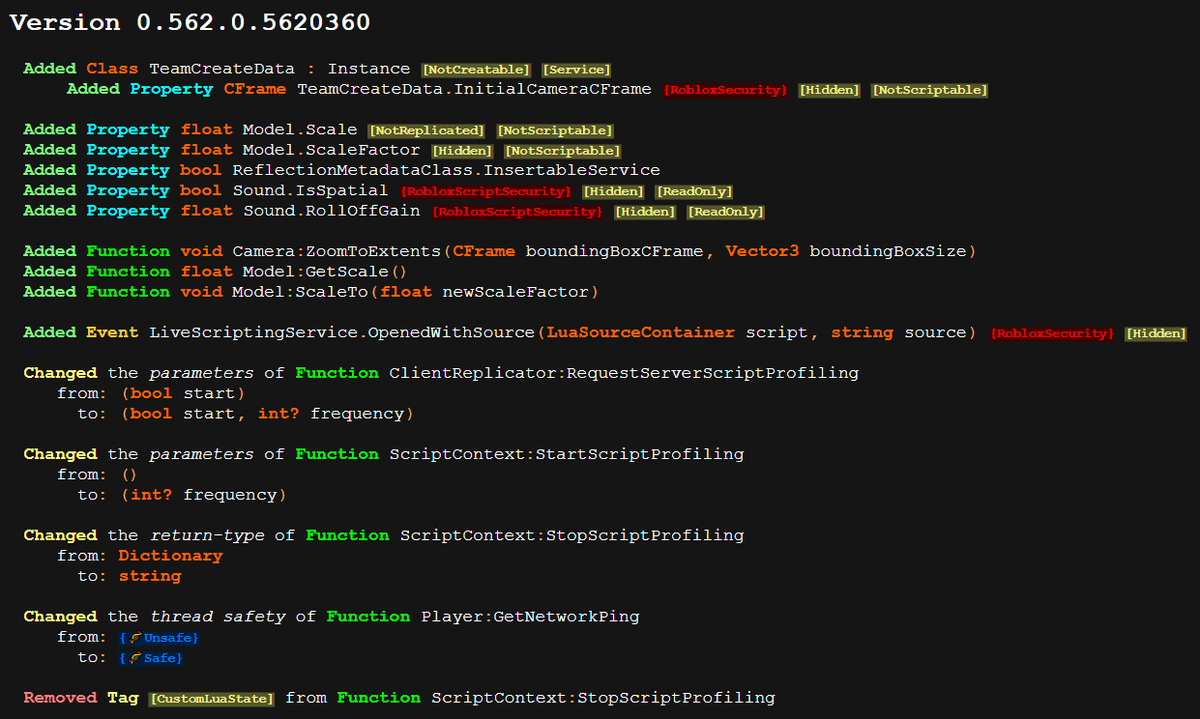Click the [NotScriptable] tag on Model.ScaleFactor
Viewport: 1200px width, 719px height.
tap(562, 150)
